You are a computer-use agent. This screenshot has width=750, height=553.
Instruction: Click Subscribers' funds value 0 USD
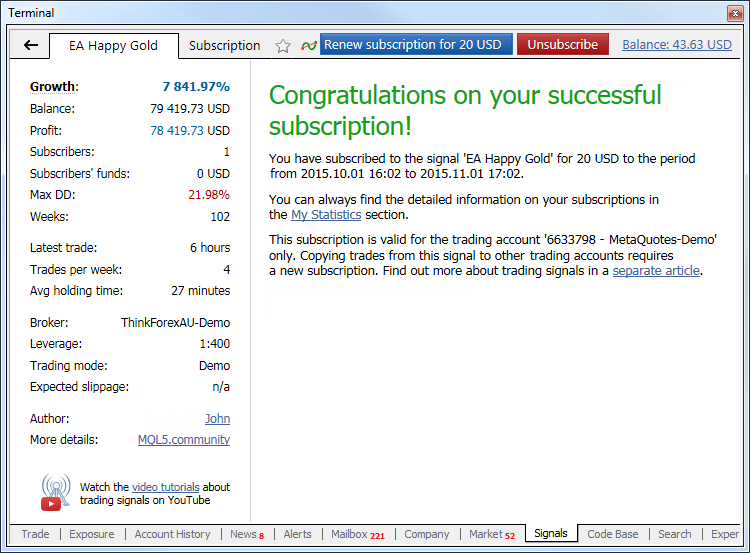pos(213,174)
